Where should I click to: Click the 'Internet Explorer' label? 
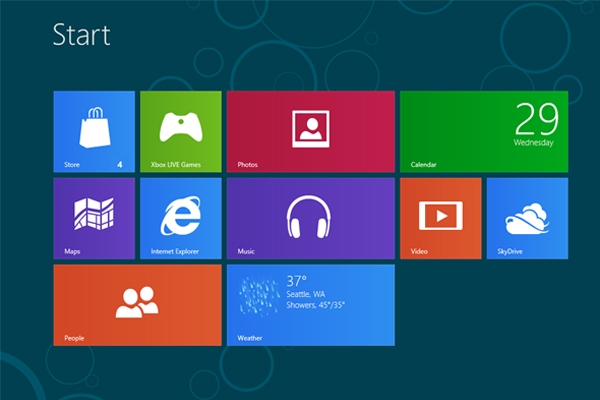(x=175, y=251)
